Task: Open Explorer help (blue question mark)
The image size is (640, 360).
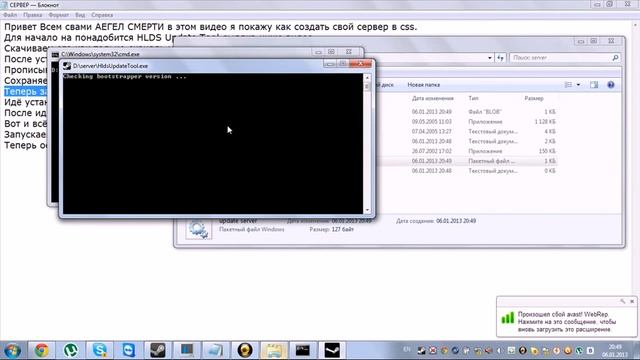Action: click(x=611, y=84)
